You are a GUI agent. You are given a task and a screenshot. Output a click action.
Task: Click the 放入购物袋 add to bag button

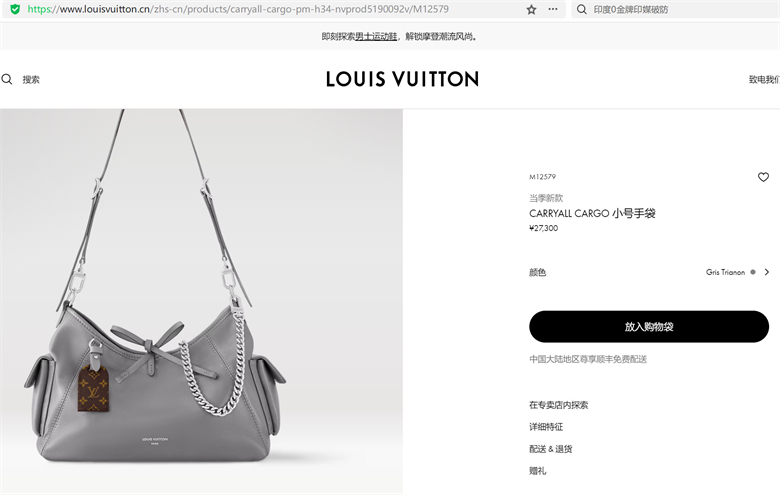649,326
